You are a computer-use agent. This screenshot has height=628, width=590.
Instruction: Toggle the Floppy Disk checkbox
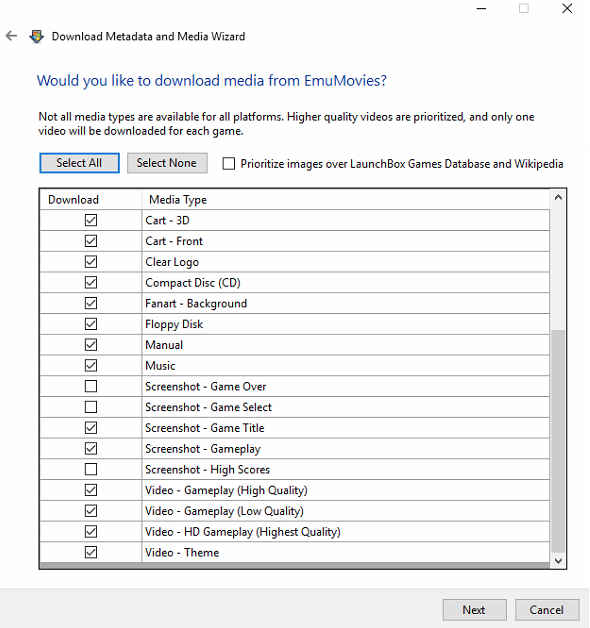(x=91, y=324)
